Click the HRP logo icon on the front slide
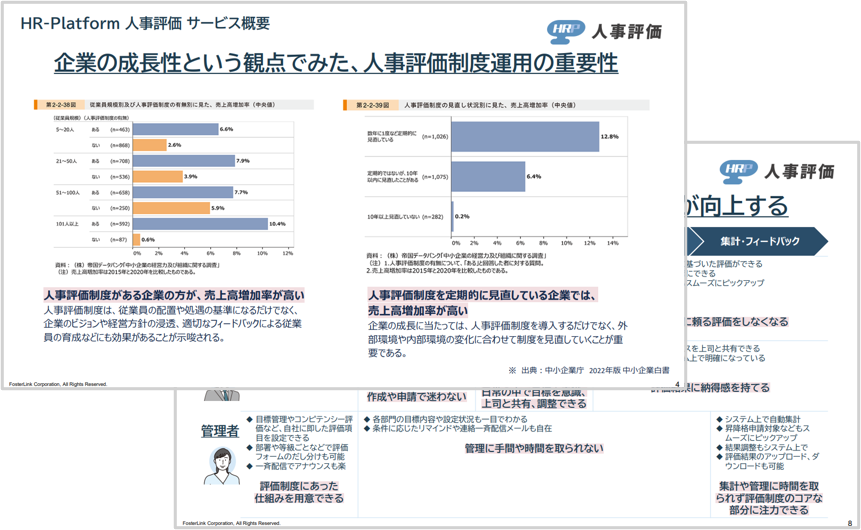Viewport: 861px width, 530px height. pyautogui.click(x=566, y=31)
